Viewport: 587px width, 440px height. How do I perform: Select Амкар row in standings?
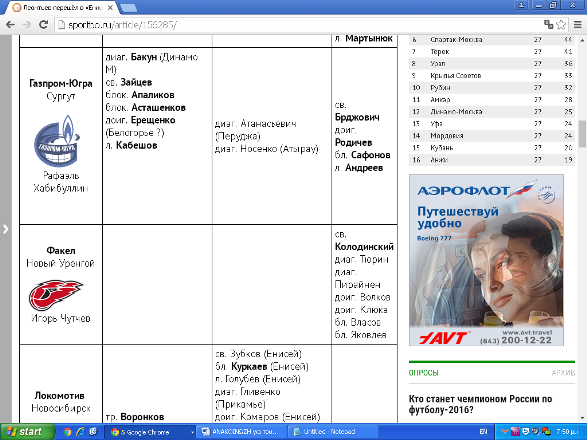pos(492,99)
